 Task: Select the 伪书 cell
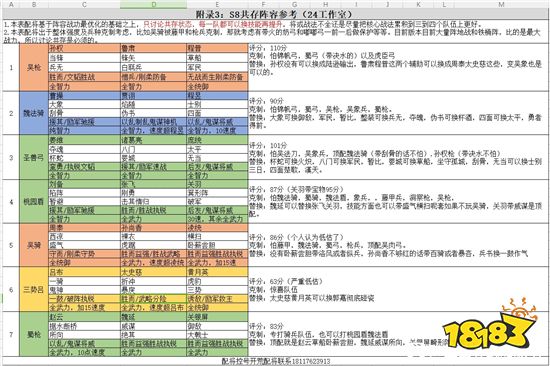coord(154,113)
